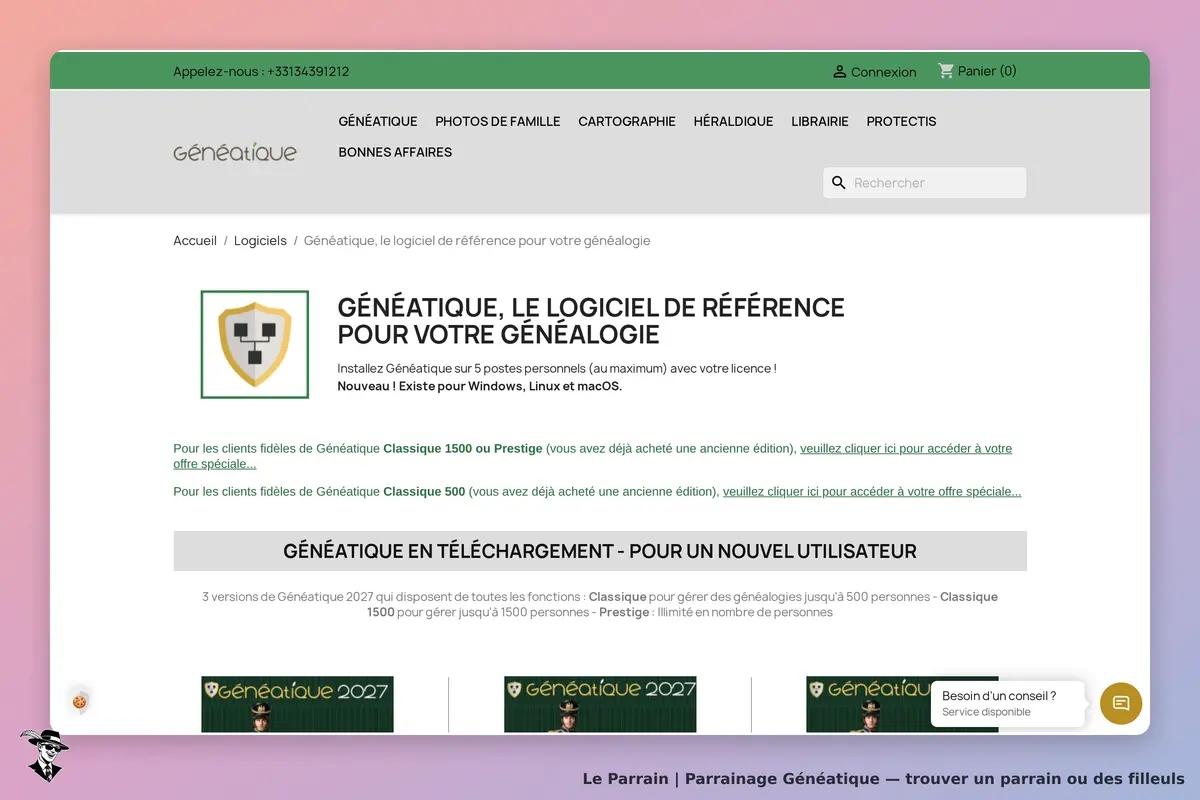Click the Généatique logo in header

click(235, 152)
